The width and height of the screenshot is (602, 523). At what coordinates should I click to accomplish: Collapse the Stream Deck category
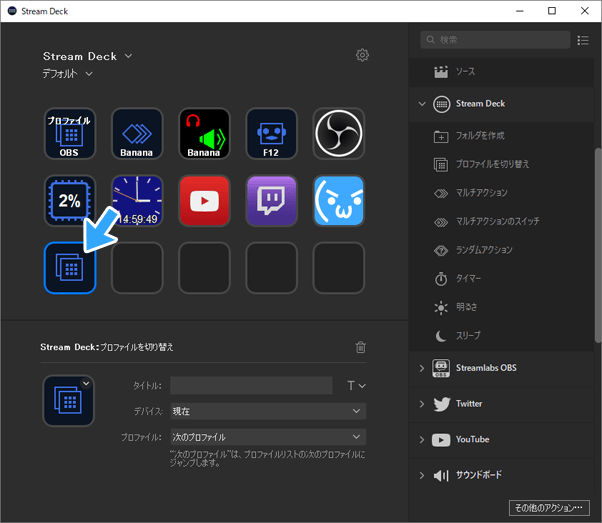click(422, 104)
